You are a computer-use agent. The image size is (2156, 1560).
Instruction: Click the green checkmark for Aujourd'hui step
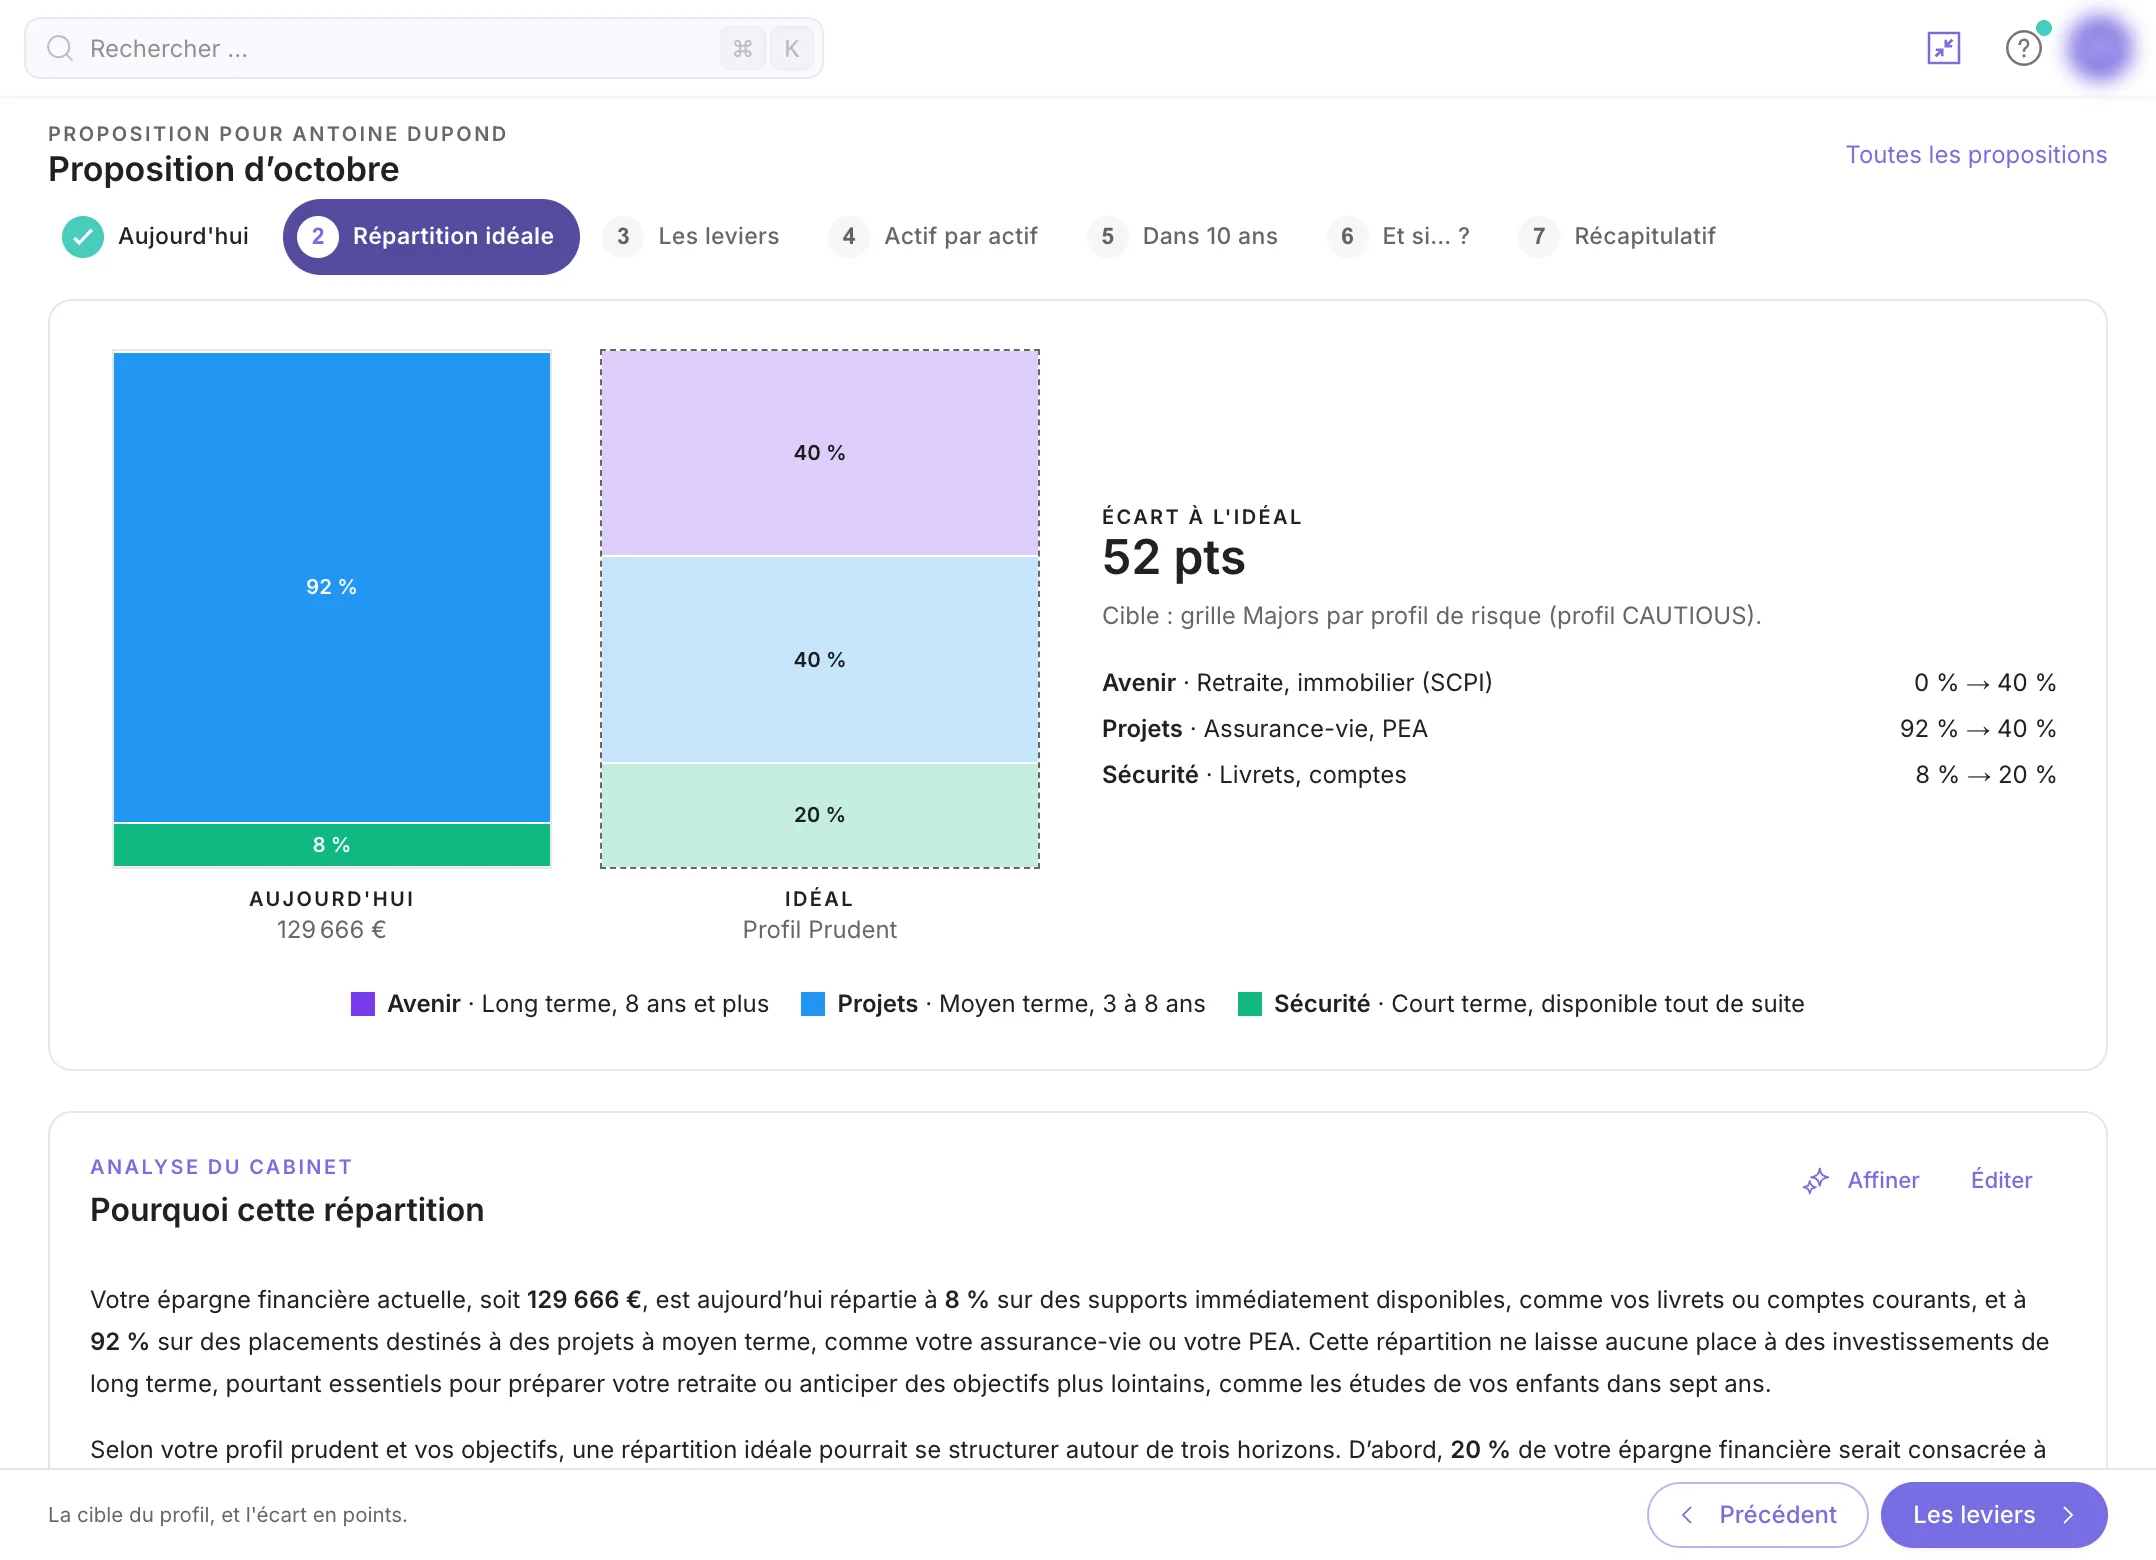click(83, 237)
